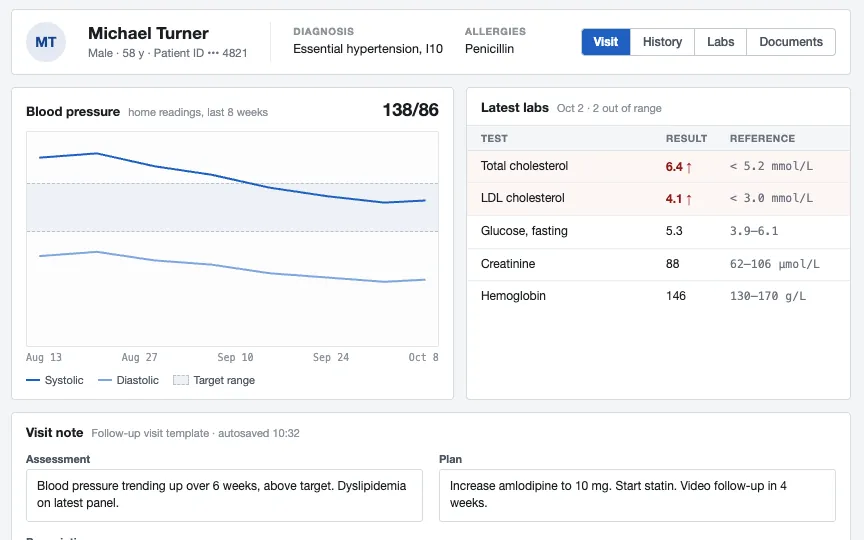Image resolution: width=864 pixels, height=540 pixels.
Task: Click 'home readings, last 8 weeks' subtitle
Action: pyautogui.click(x=198, y=112)
